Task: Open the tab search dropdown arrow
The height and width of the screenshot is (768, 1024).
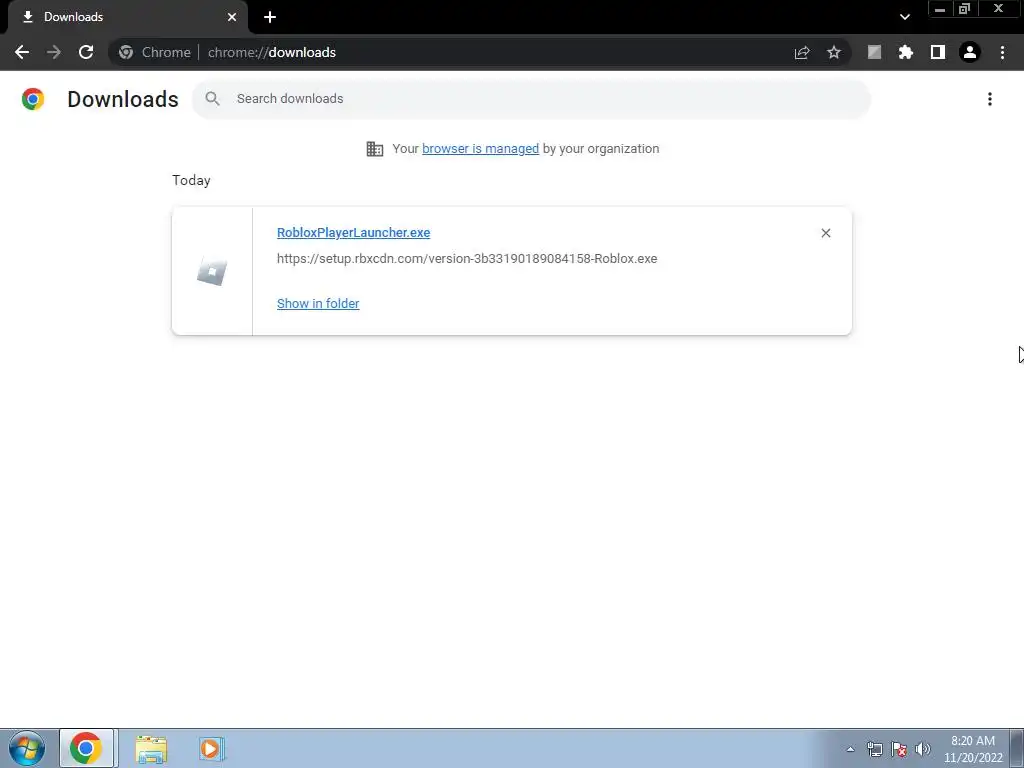Action: tap(904, 17)
